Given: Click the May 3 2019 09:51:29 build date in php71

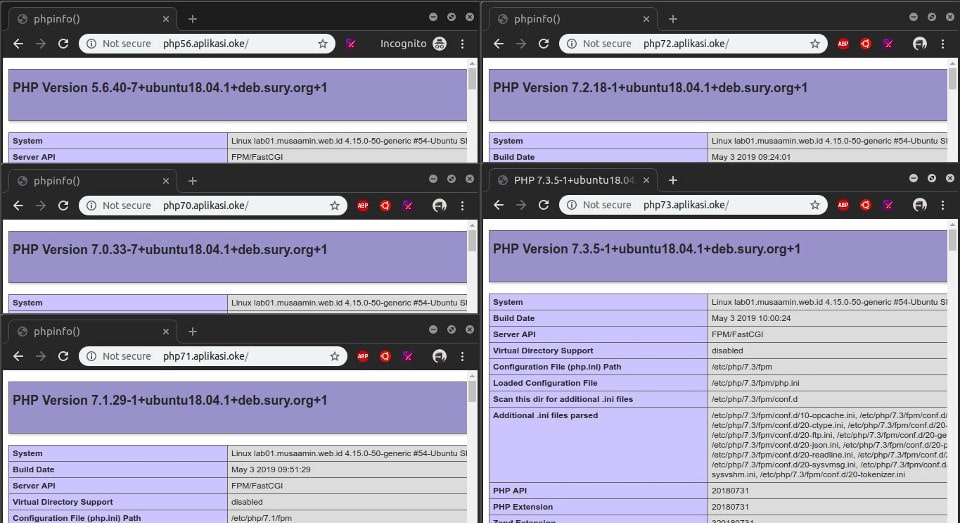Looking at the screenshot, I should [271, 469].
